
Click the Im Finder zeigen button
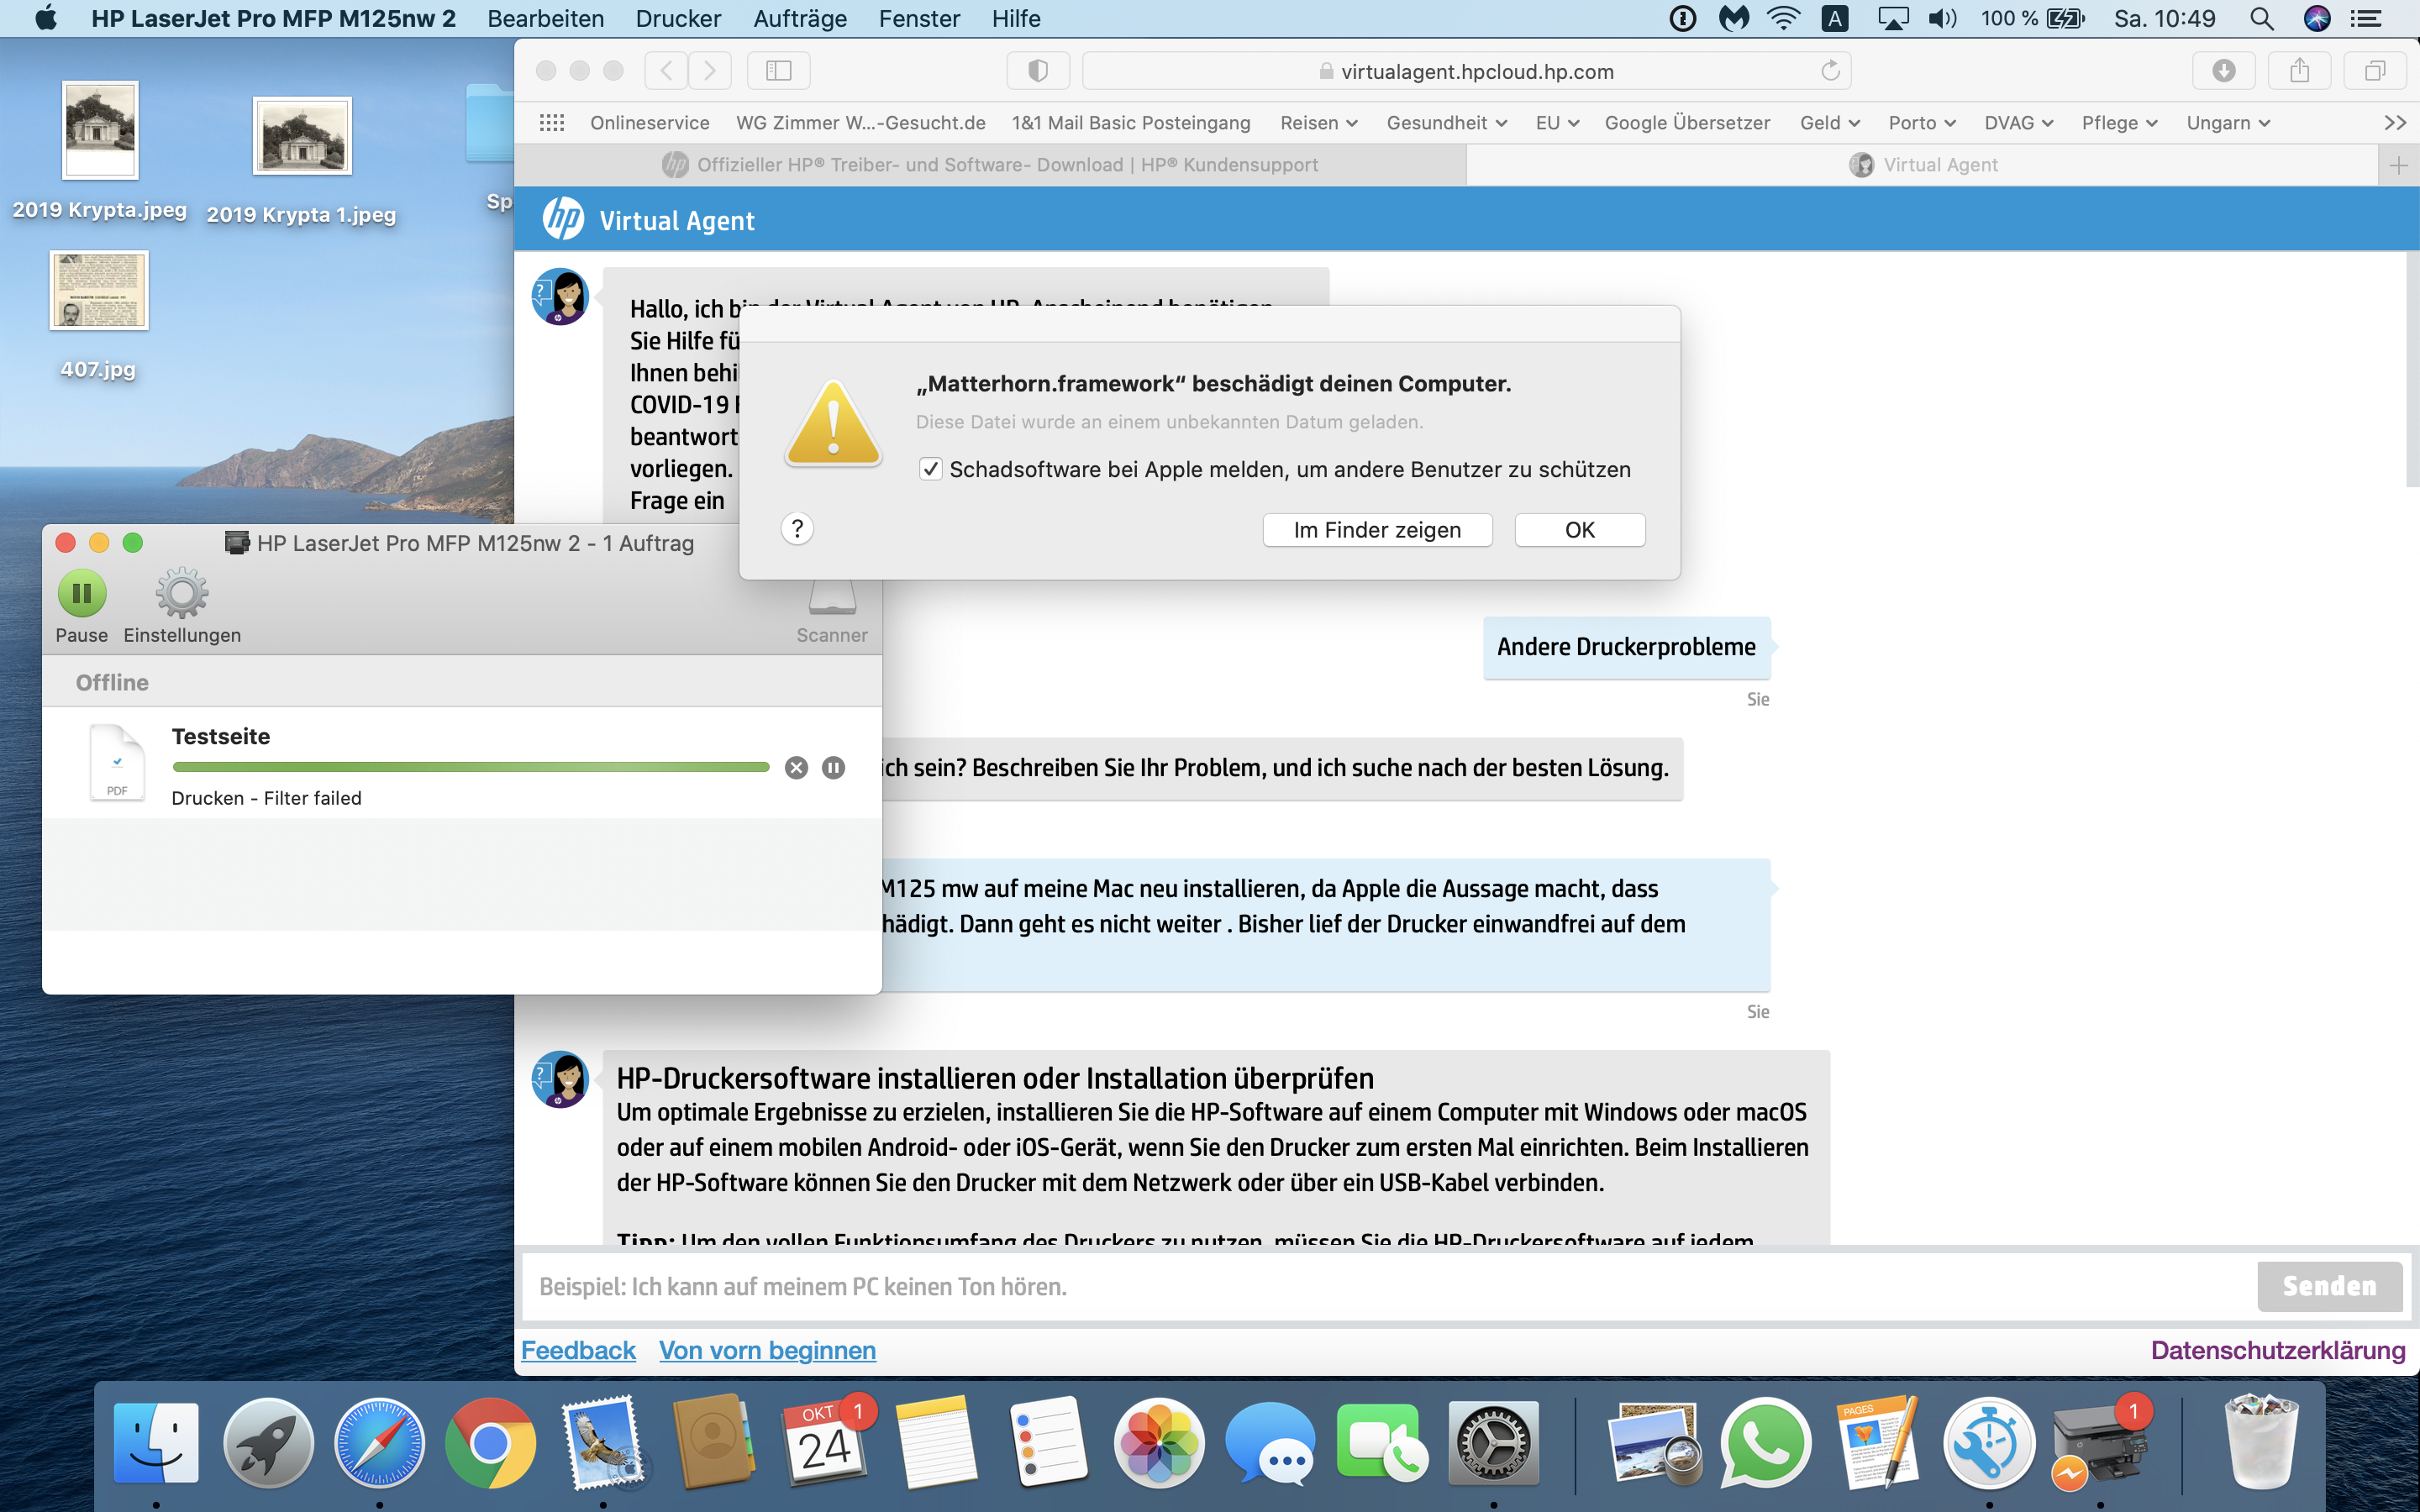(1377, 530)
